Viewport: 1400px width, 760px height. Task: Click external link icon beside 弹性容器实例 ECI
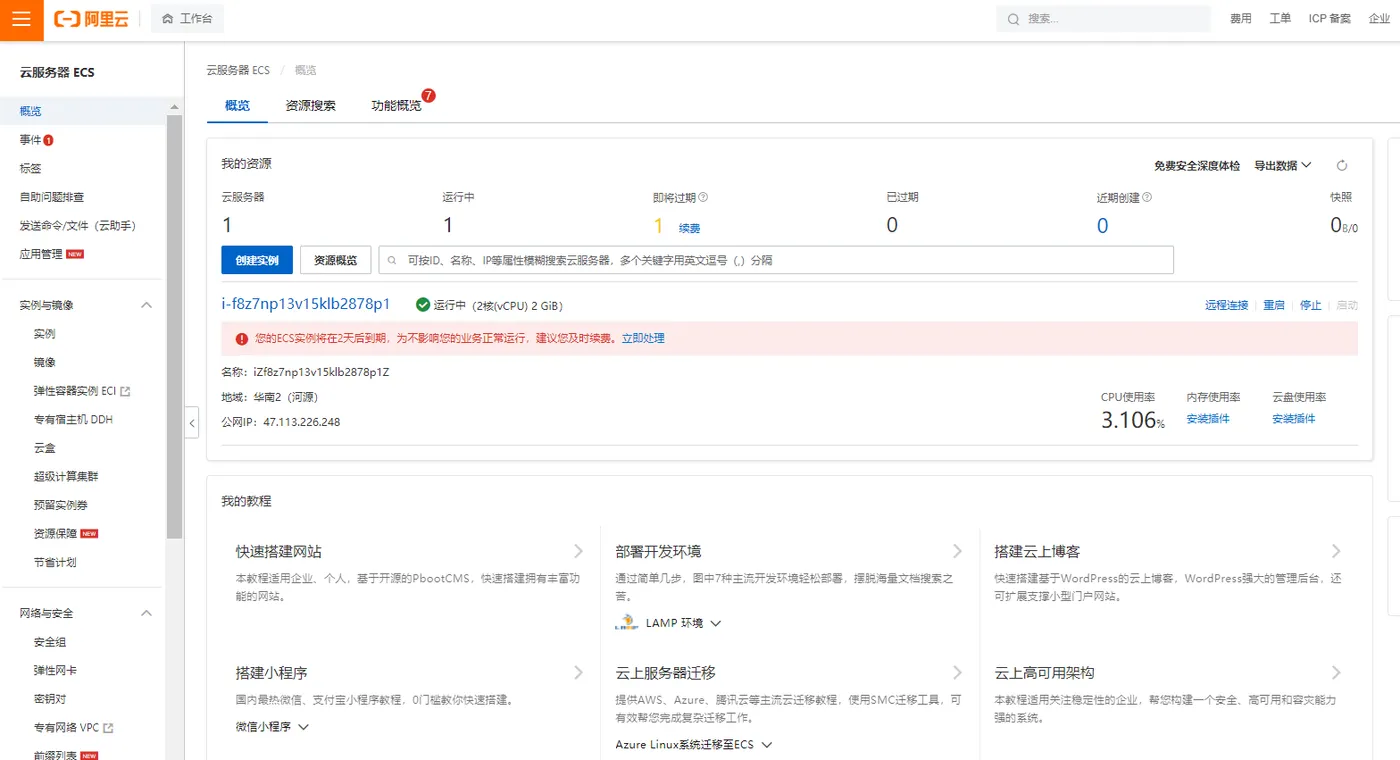pyautogui.click(x=125, y=391)
